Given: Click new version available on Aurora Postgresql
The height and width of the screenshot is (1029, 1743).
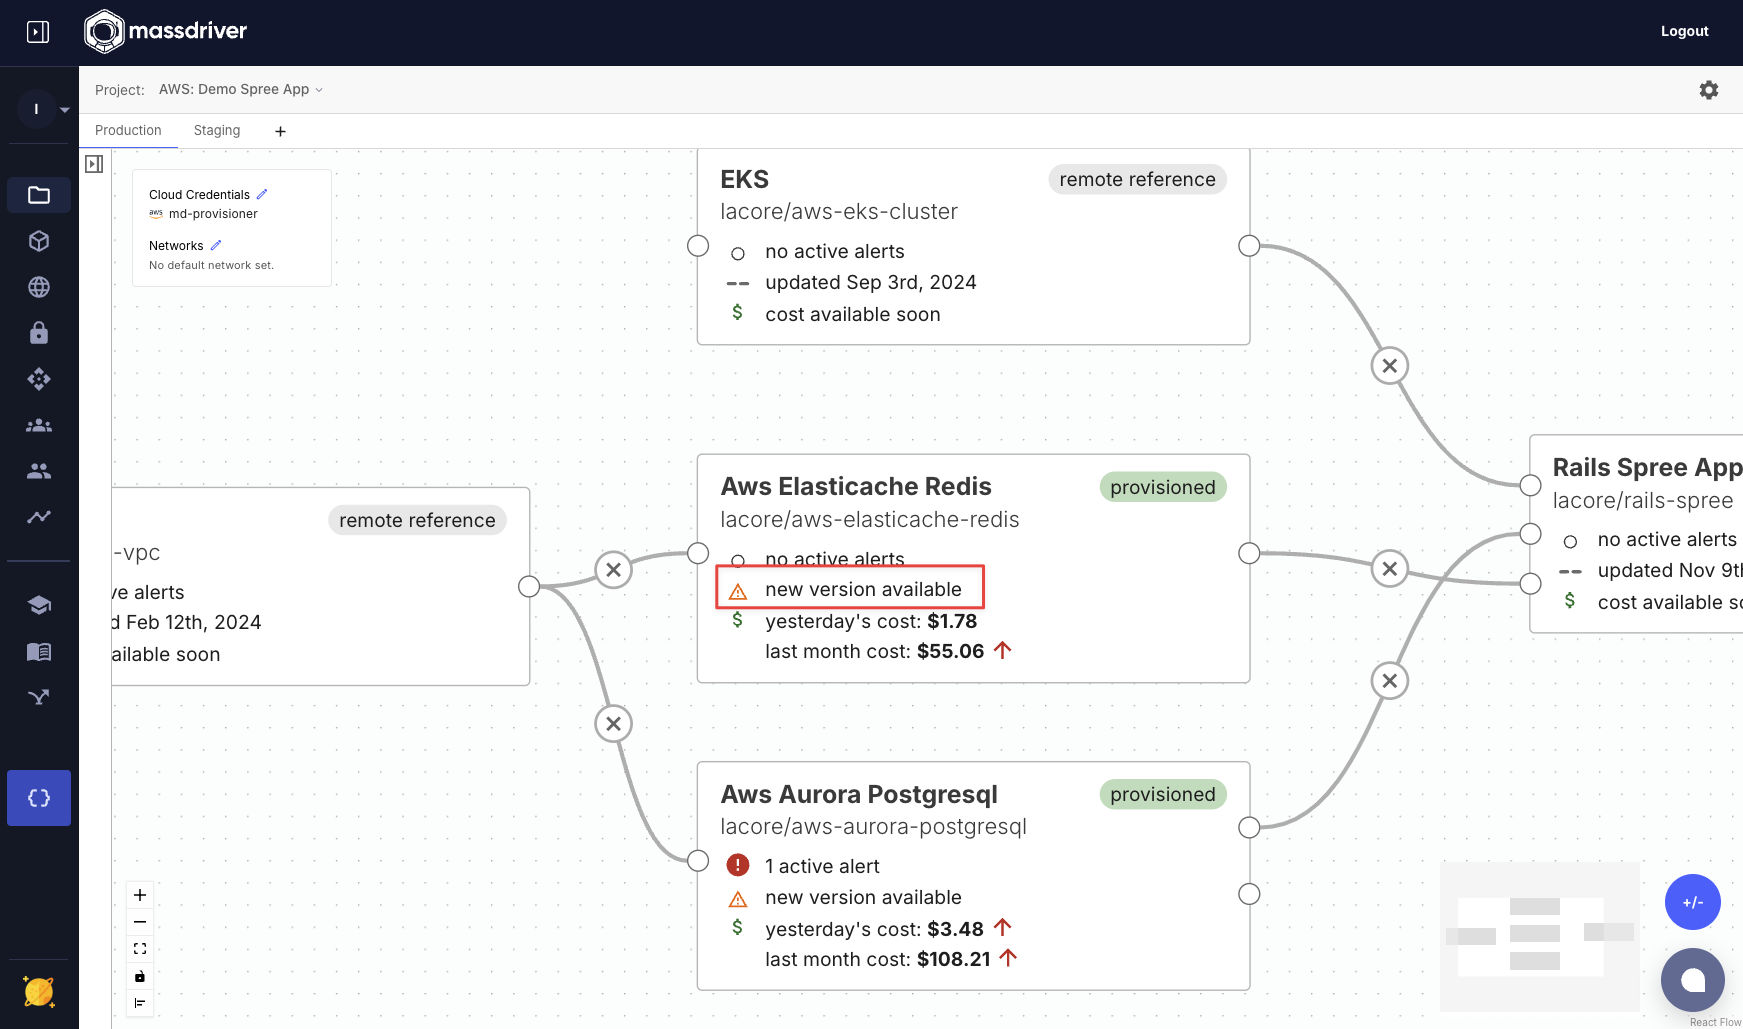Looking at the screenshot, I should [x=863, y=897].
